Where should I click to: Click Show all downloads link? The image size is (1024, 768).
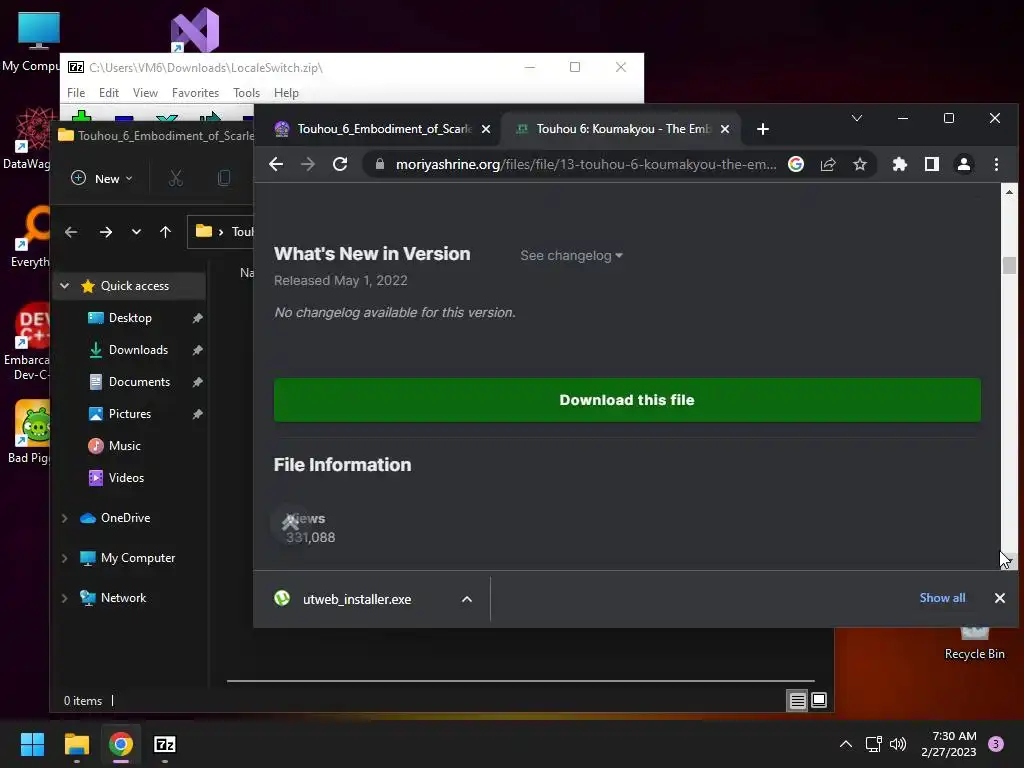(942, 598)
